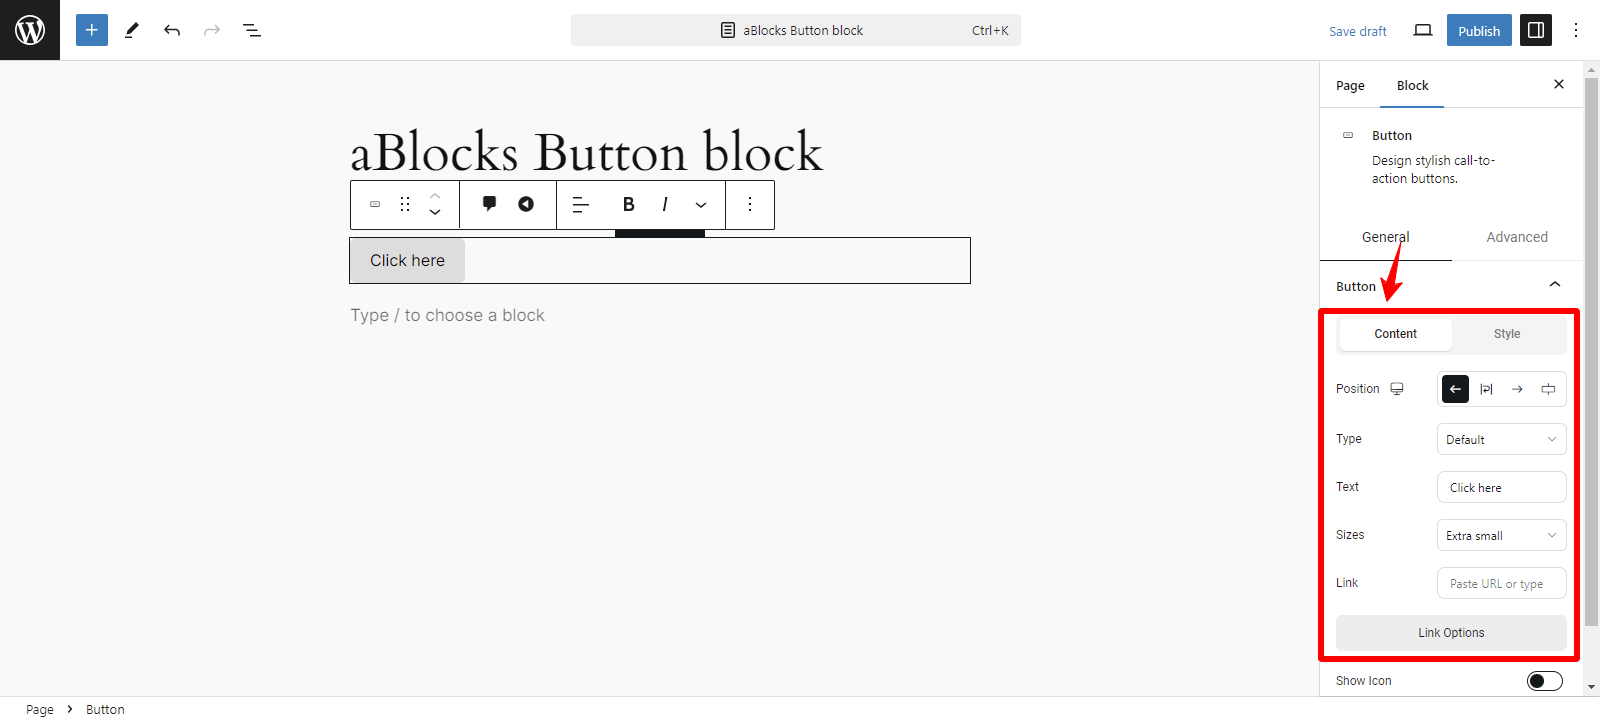This screenshot has height=721, width=1600.
Task: Select the Style tab
Action: 1507,334
